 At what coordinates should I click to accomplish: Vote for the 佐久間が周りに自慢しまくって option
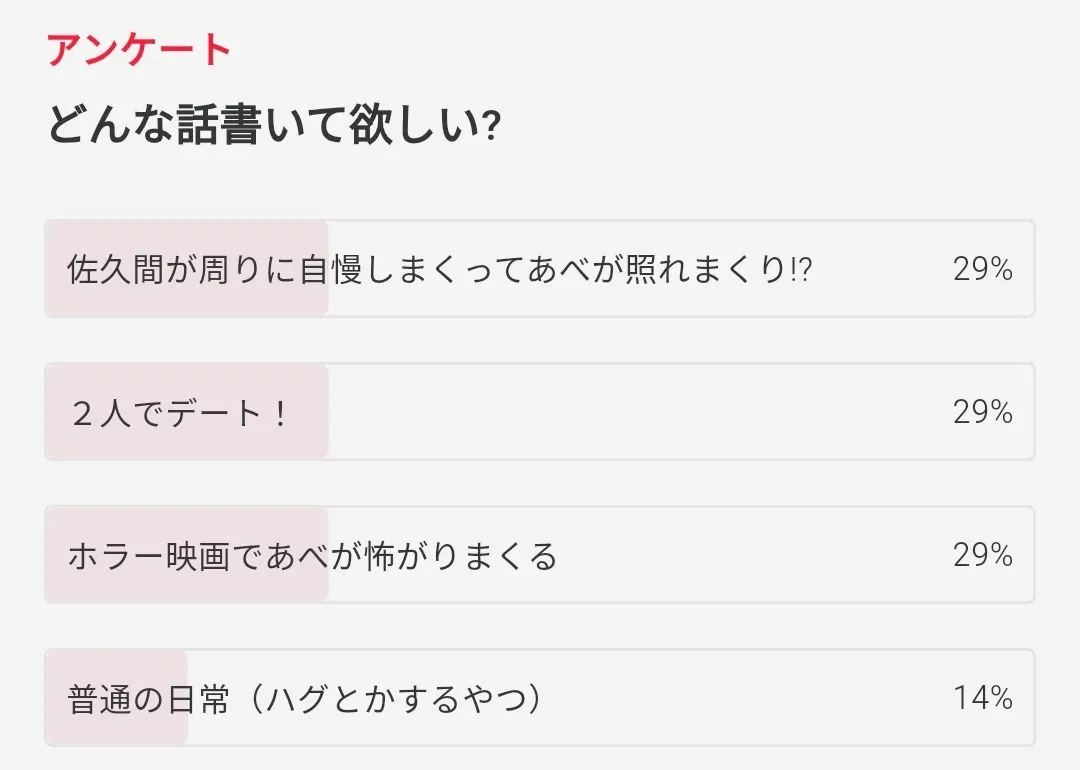tap(440, 269)
